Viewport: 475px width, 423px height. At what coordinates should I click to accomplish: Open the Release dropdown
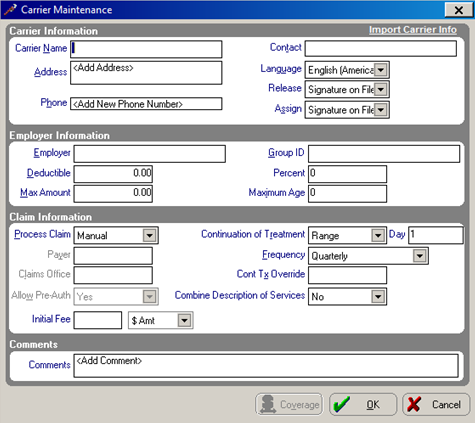tap(381, 89)
